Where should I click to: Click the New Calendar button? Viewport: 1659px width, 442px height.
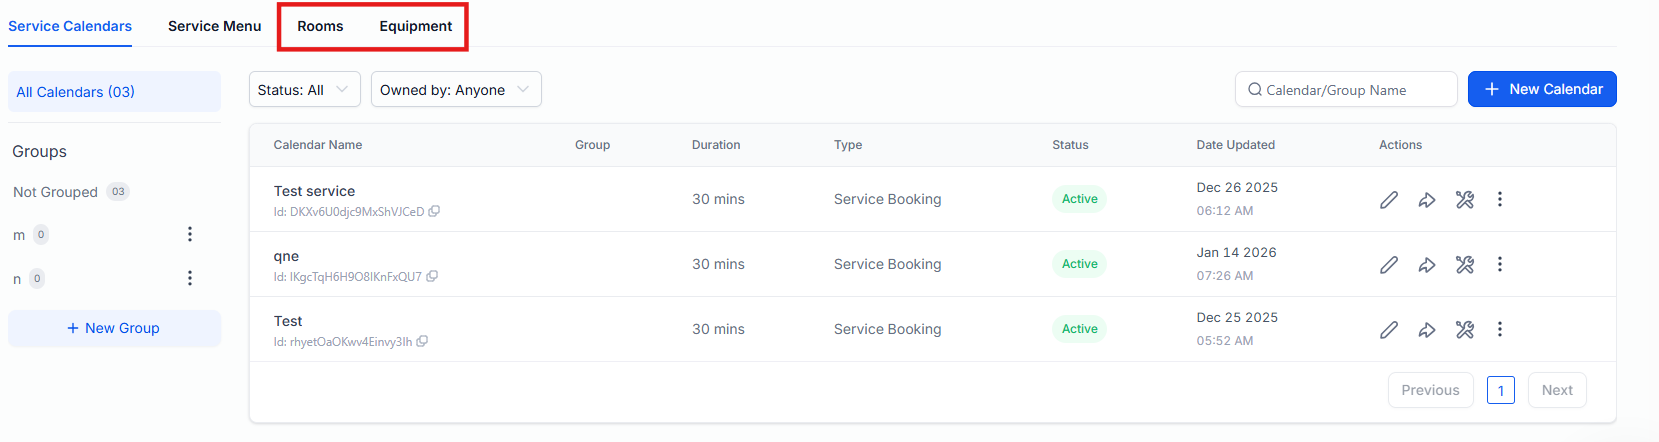click(x=1541, y=89)
